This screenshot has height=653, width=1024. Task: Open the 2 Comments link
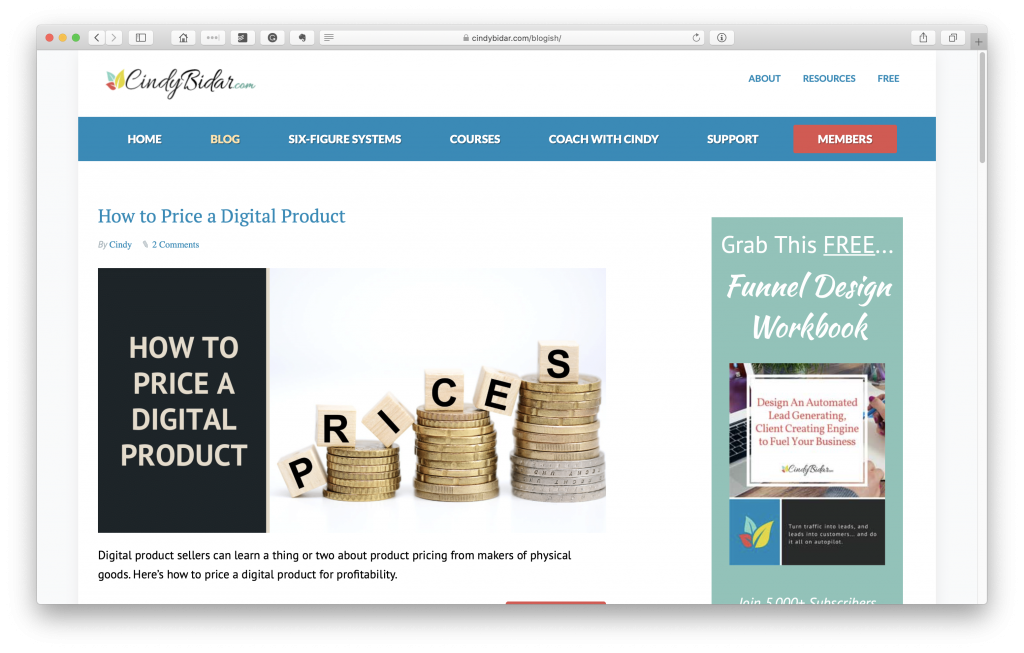(176, 245)
